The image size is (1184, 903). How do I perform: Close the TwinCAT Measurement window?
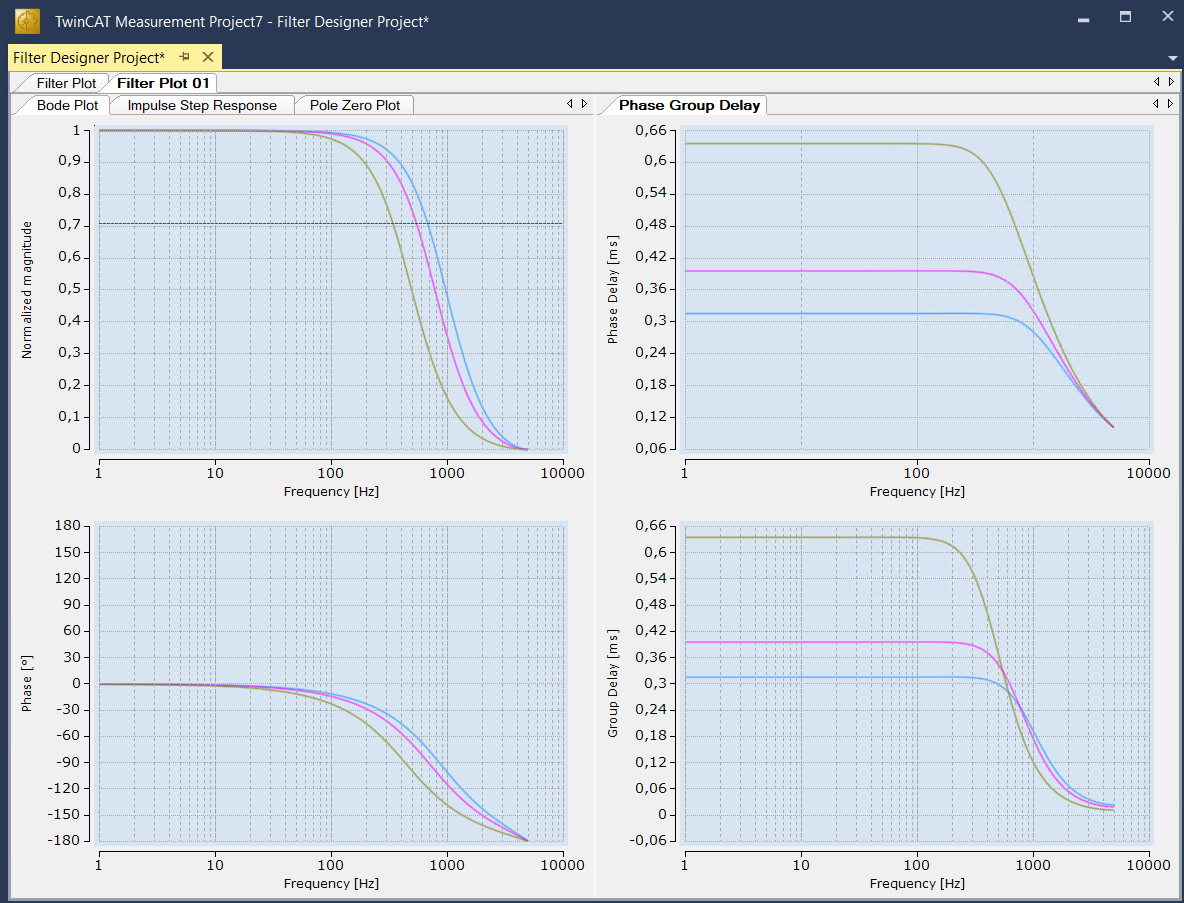(x=1167, y=17)
